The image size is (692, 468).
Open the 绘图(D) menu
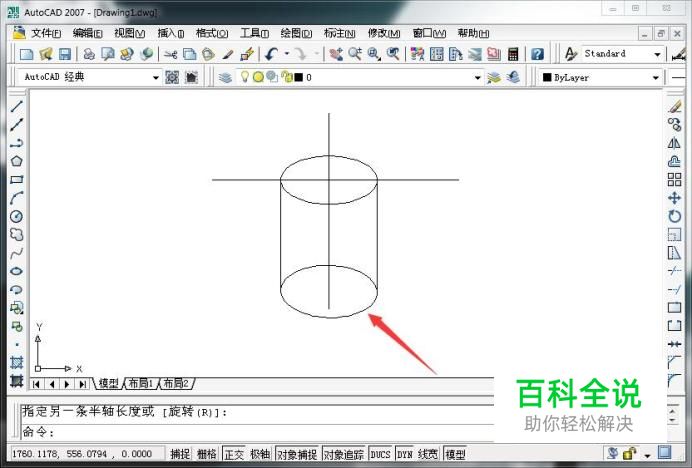pyautogui.click(x=296, y=33)
